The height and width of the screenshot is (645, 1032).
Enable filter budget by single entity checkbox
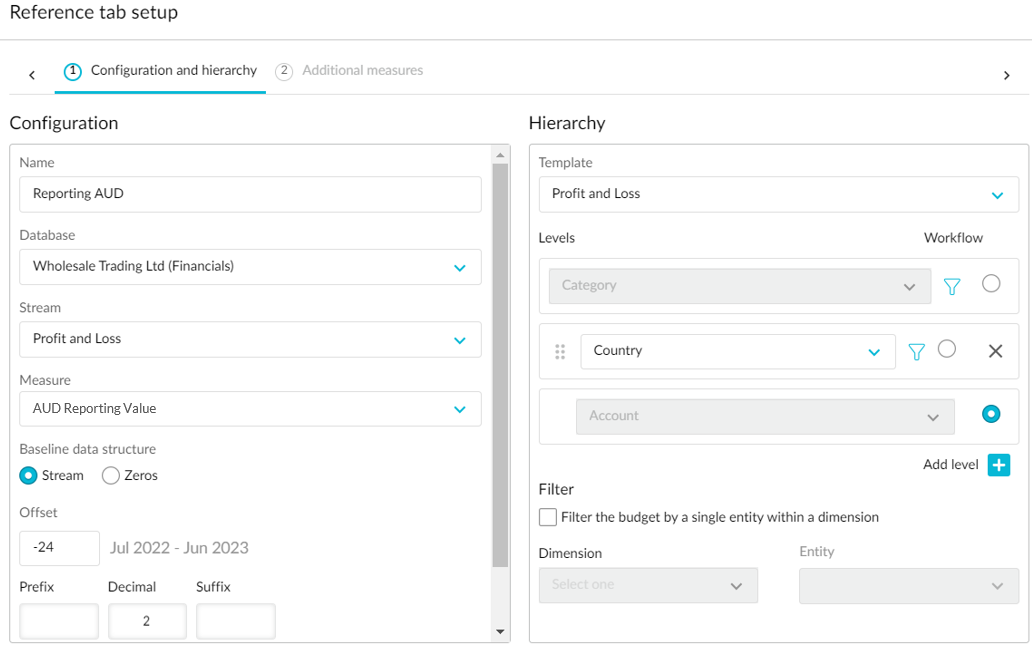[x=548, y=517]
